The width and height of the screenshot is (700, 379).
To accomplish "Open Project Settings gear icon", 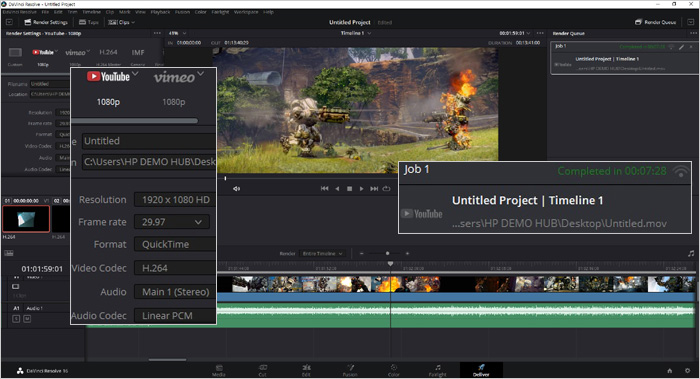I will click(x=687, y=371).
